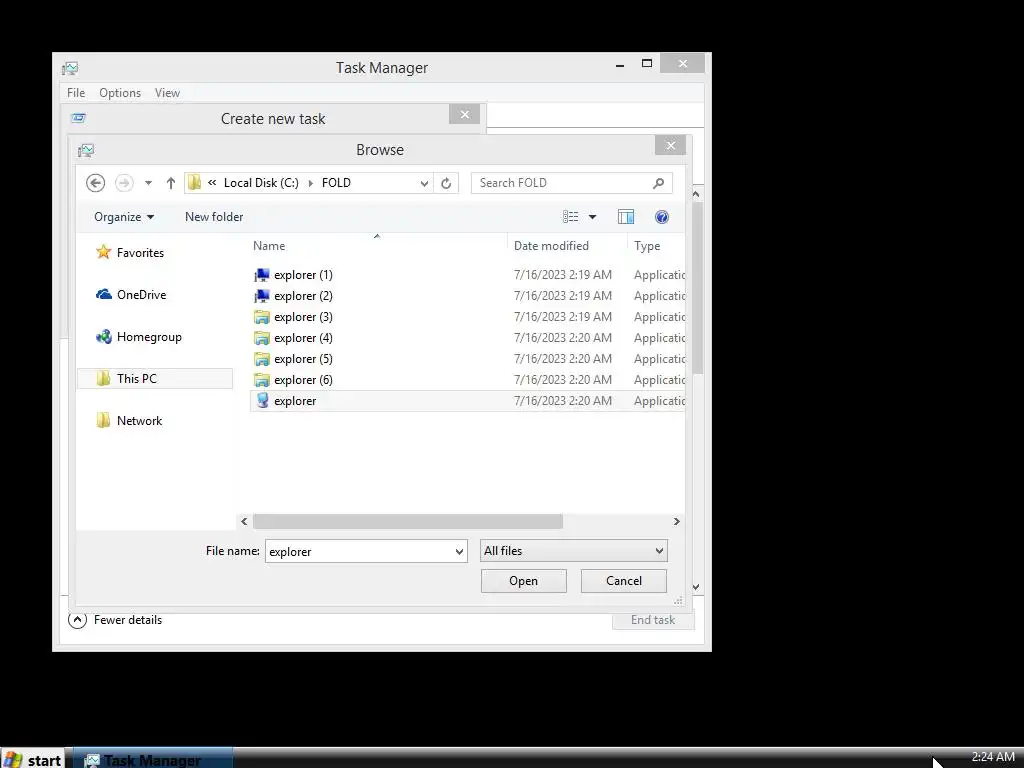The width and height of the screenshot is (1024, 768).
Task: Open Task Manager View menu
Action: pyautogui.click(x=167, y=93)
